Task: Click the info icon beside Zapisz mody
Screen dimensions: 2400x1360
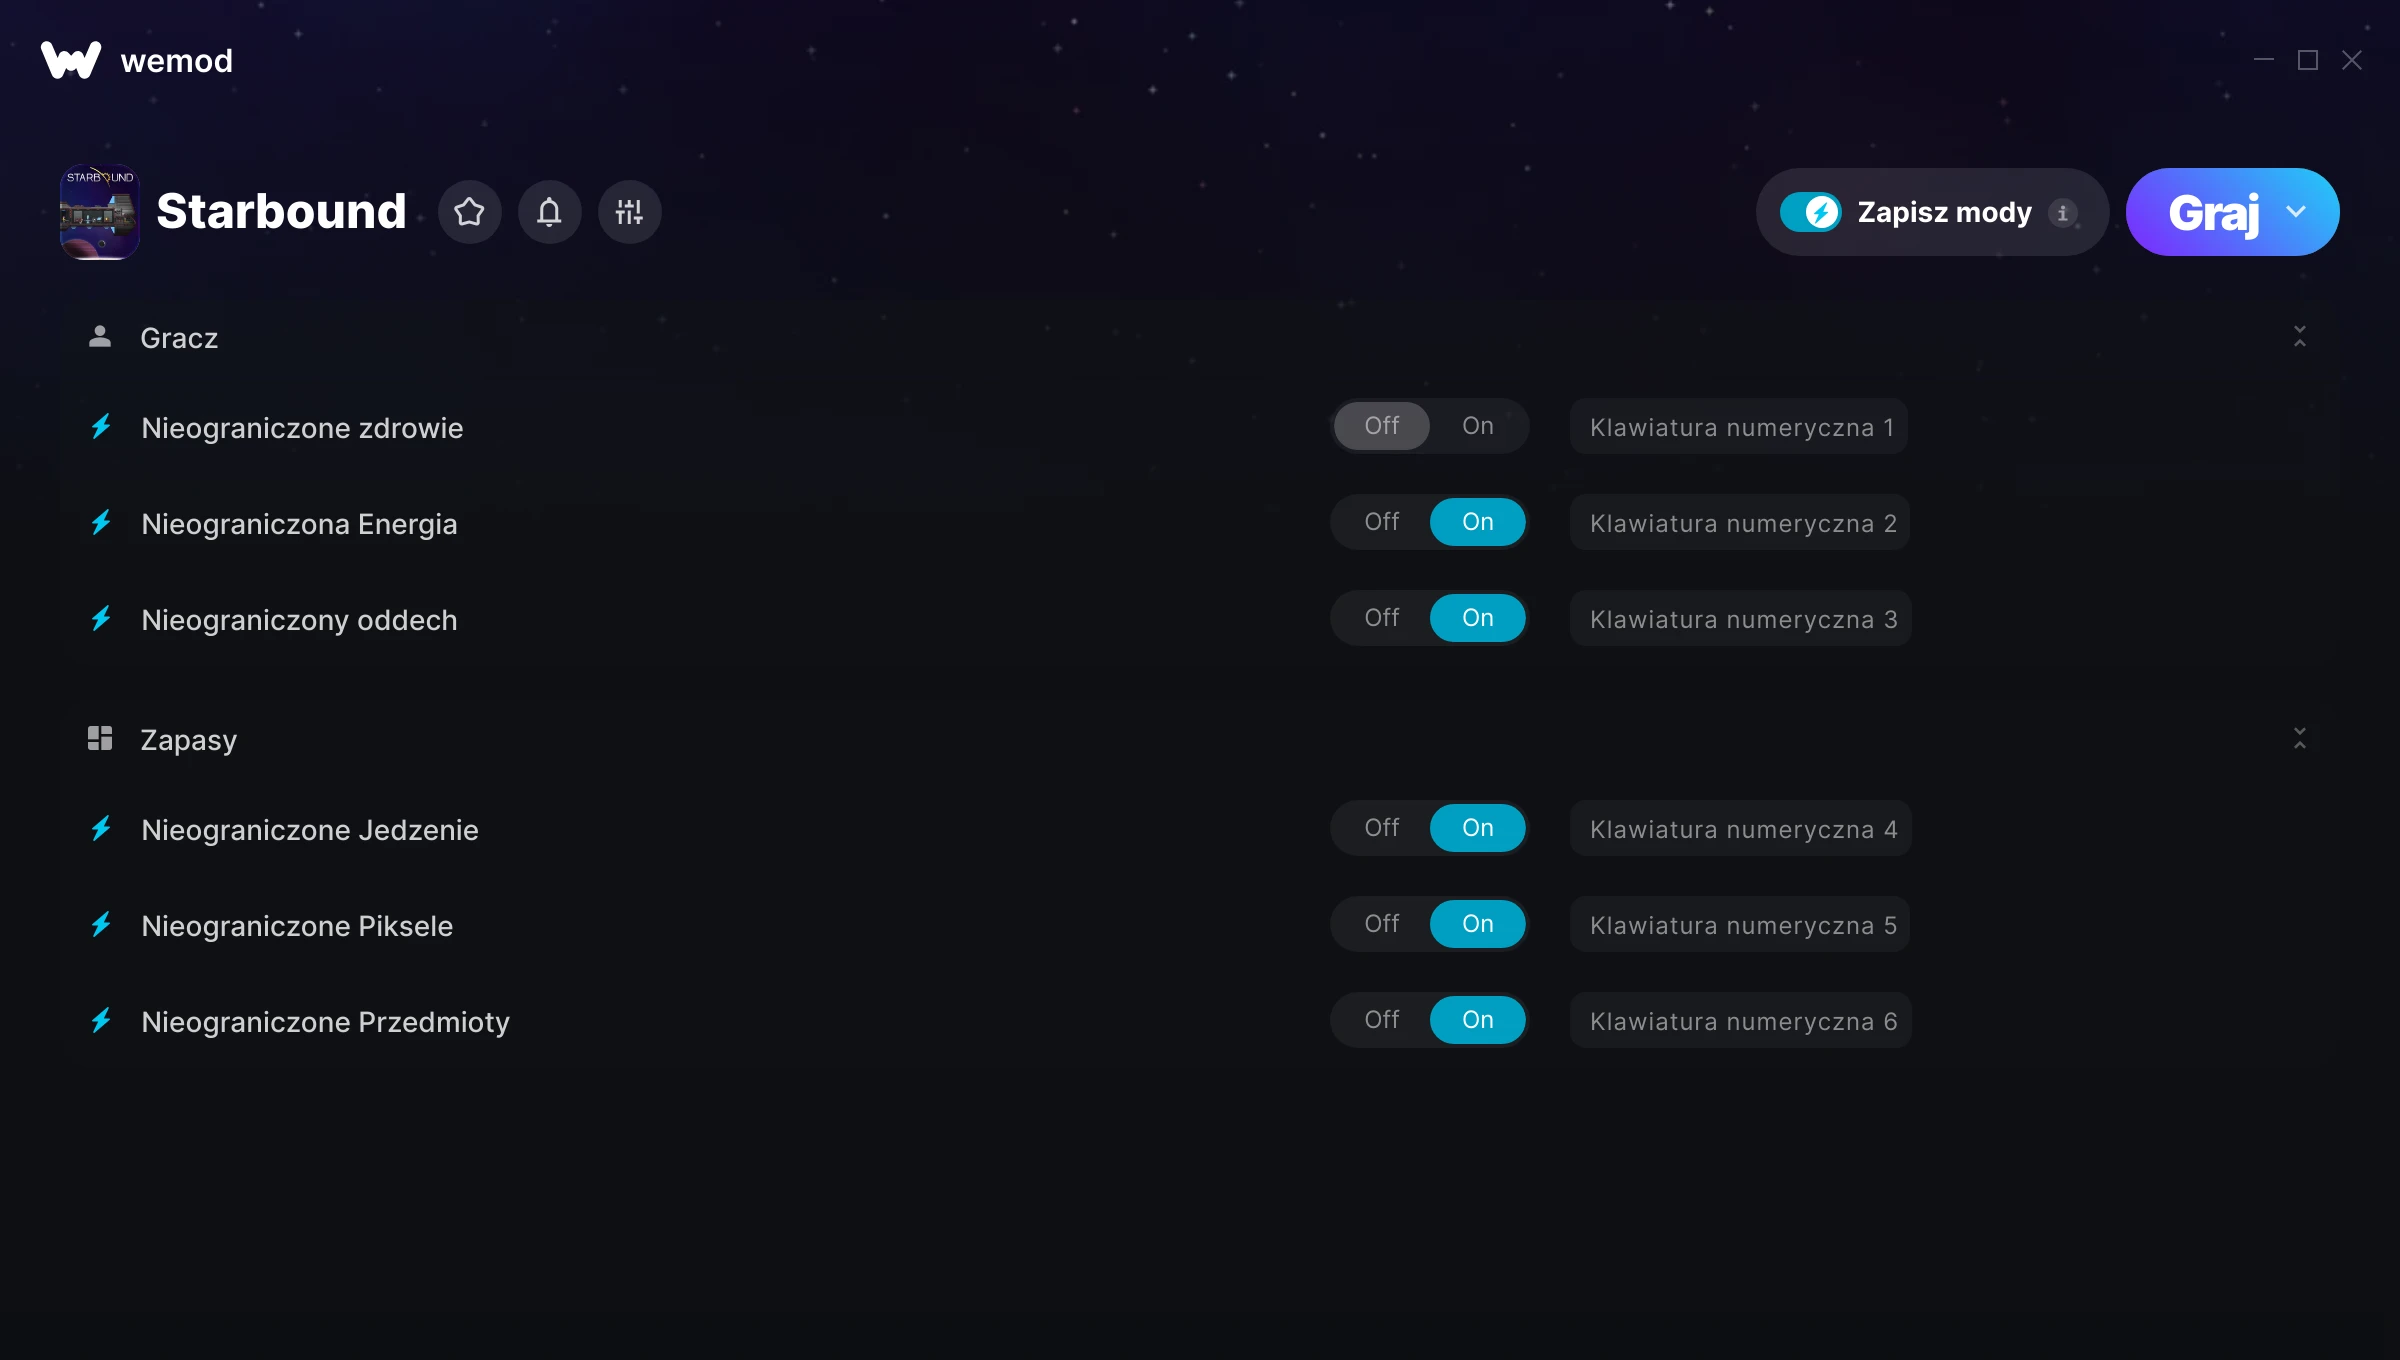Action: [2062, 213]
